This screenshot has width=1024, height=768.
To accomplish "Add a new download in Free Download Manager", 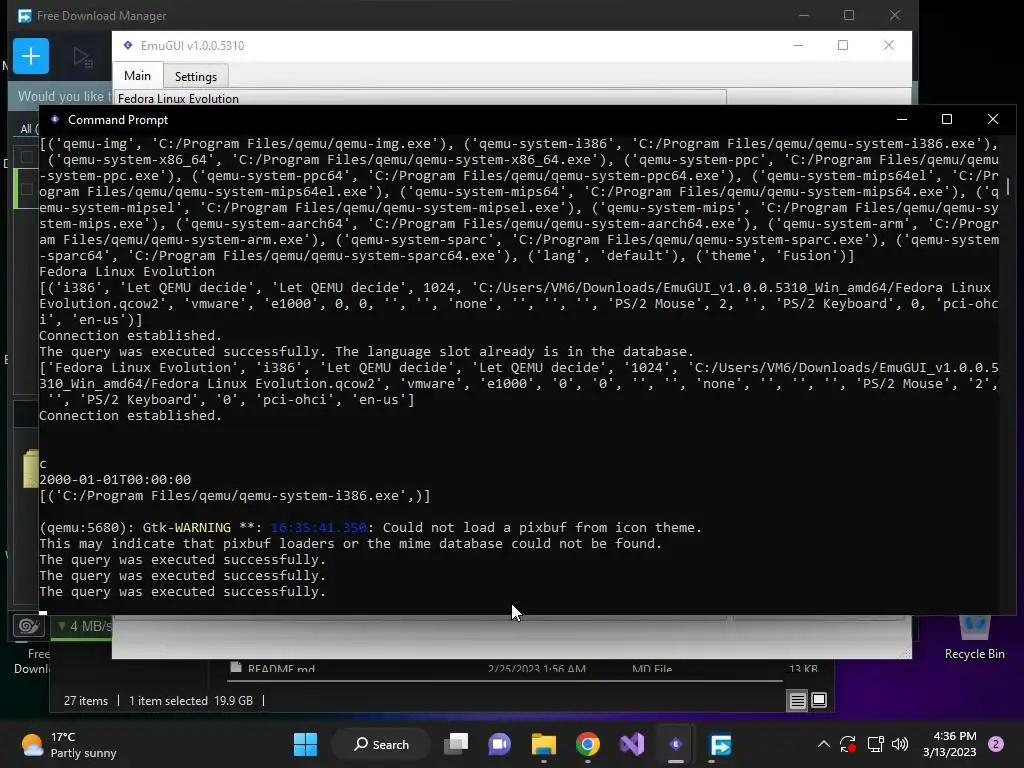I will [x=31, y=56].
